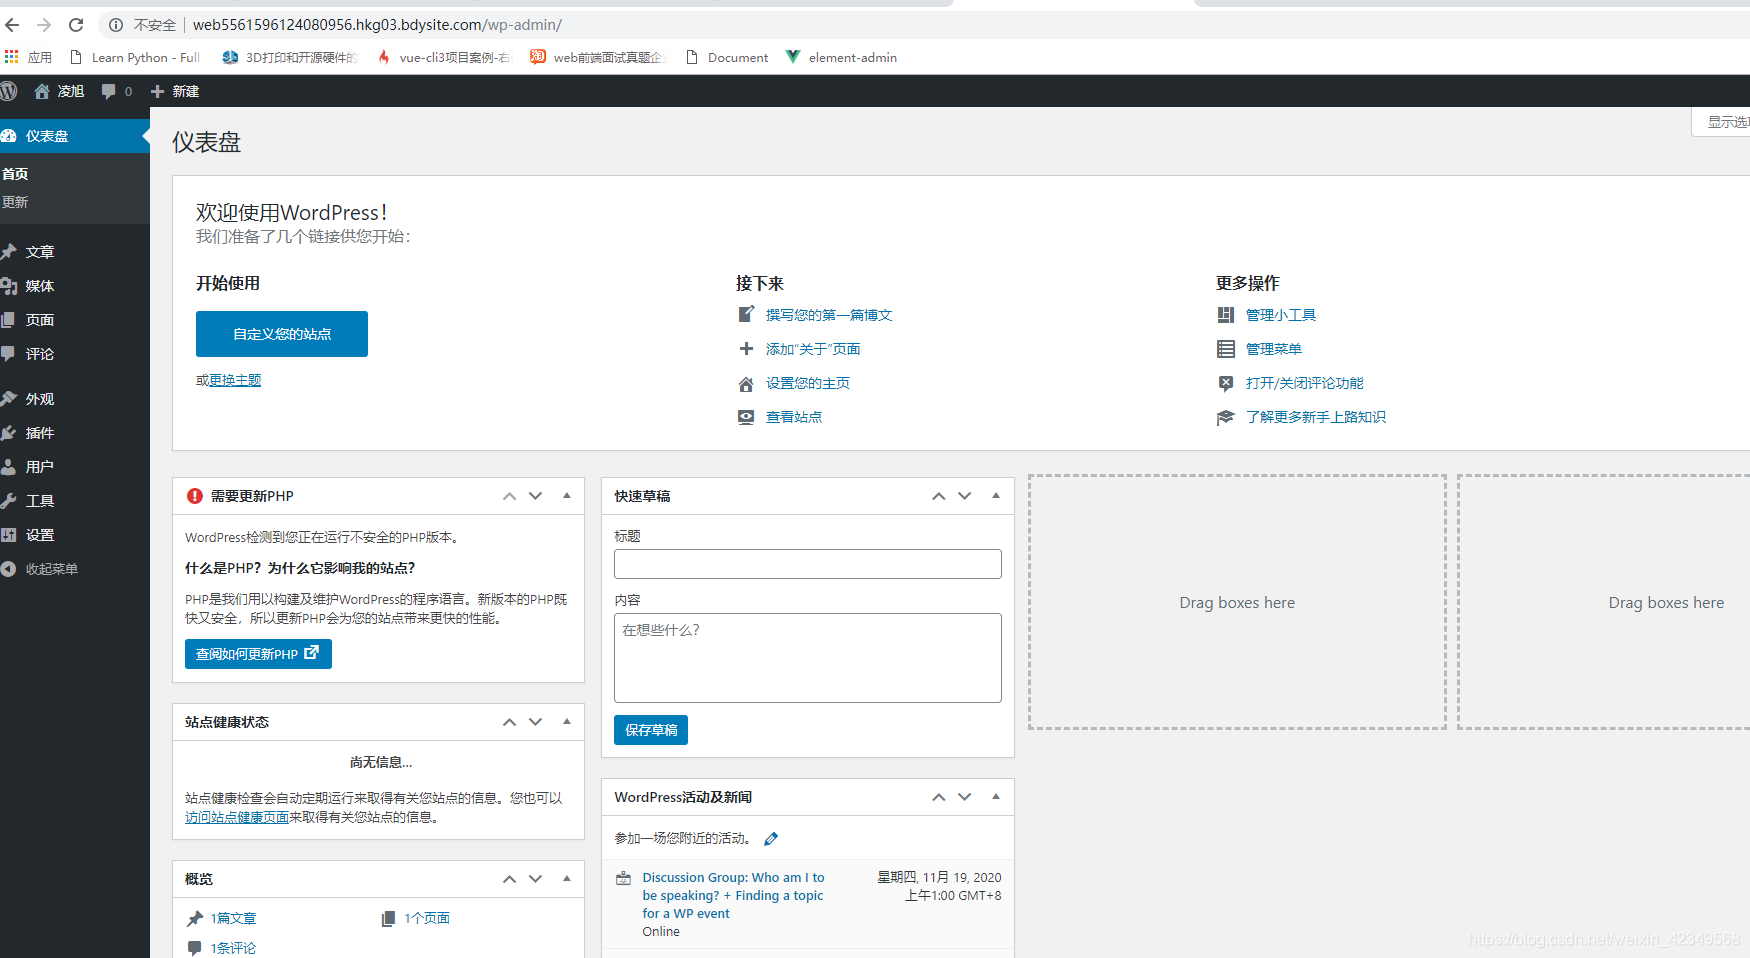Collapse the 需要更新PHP panel
Screen dimensions: 1750x958
567,496
